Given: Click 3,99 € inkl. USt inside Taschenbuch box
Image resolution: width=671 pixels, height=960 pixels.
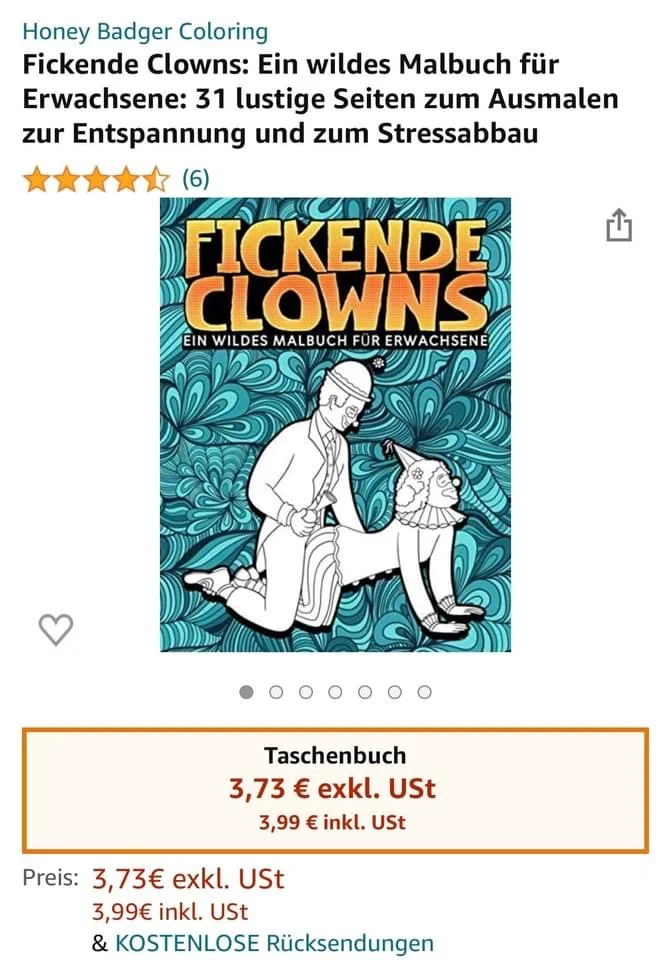Looking at the screenshot, I should pos(332,823).
